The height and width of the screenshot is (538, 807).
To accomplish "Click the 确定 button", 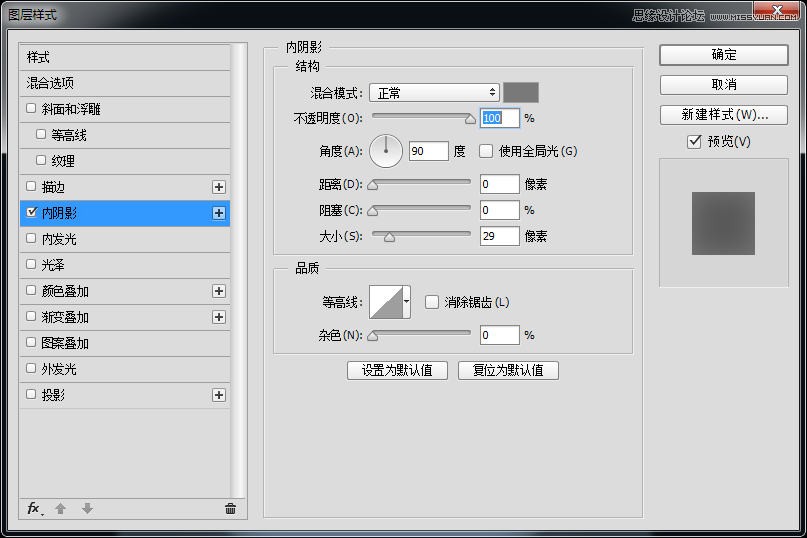I will pos(724,55).
